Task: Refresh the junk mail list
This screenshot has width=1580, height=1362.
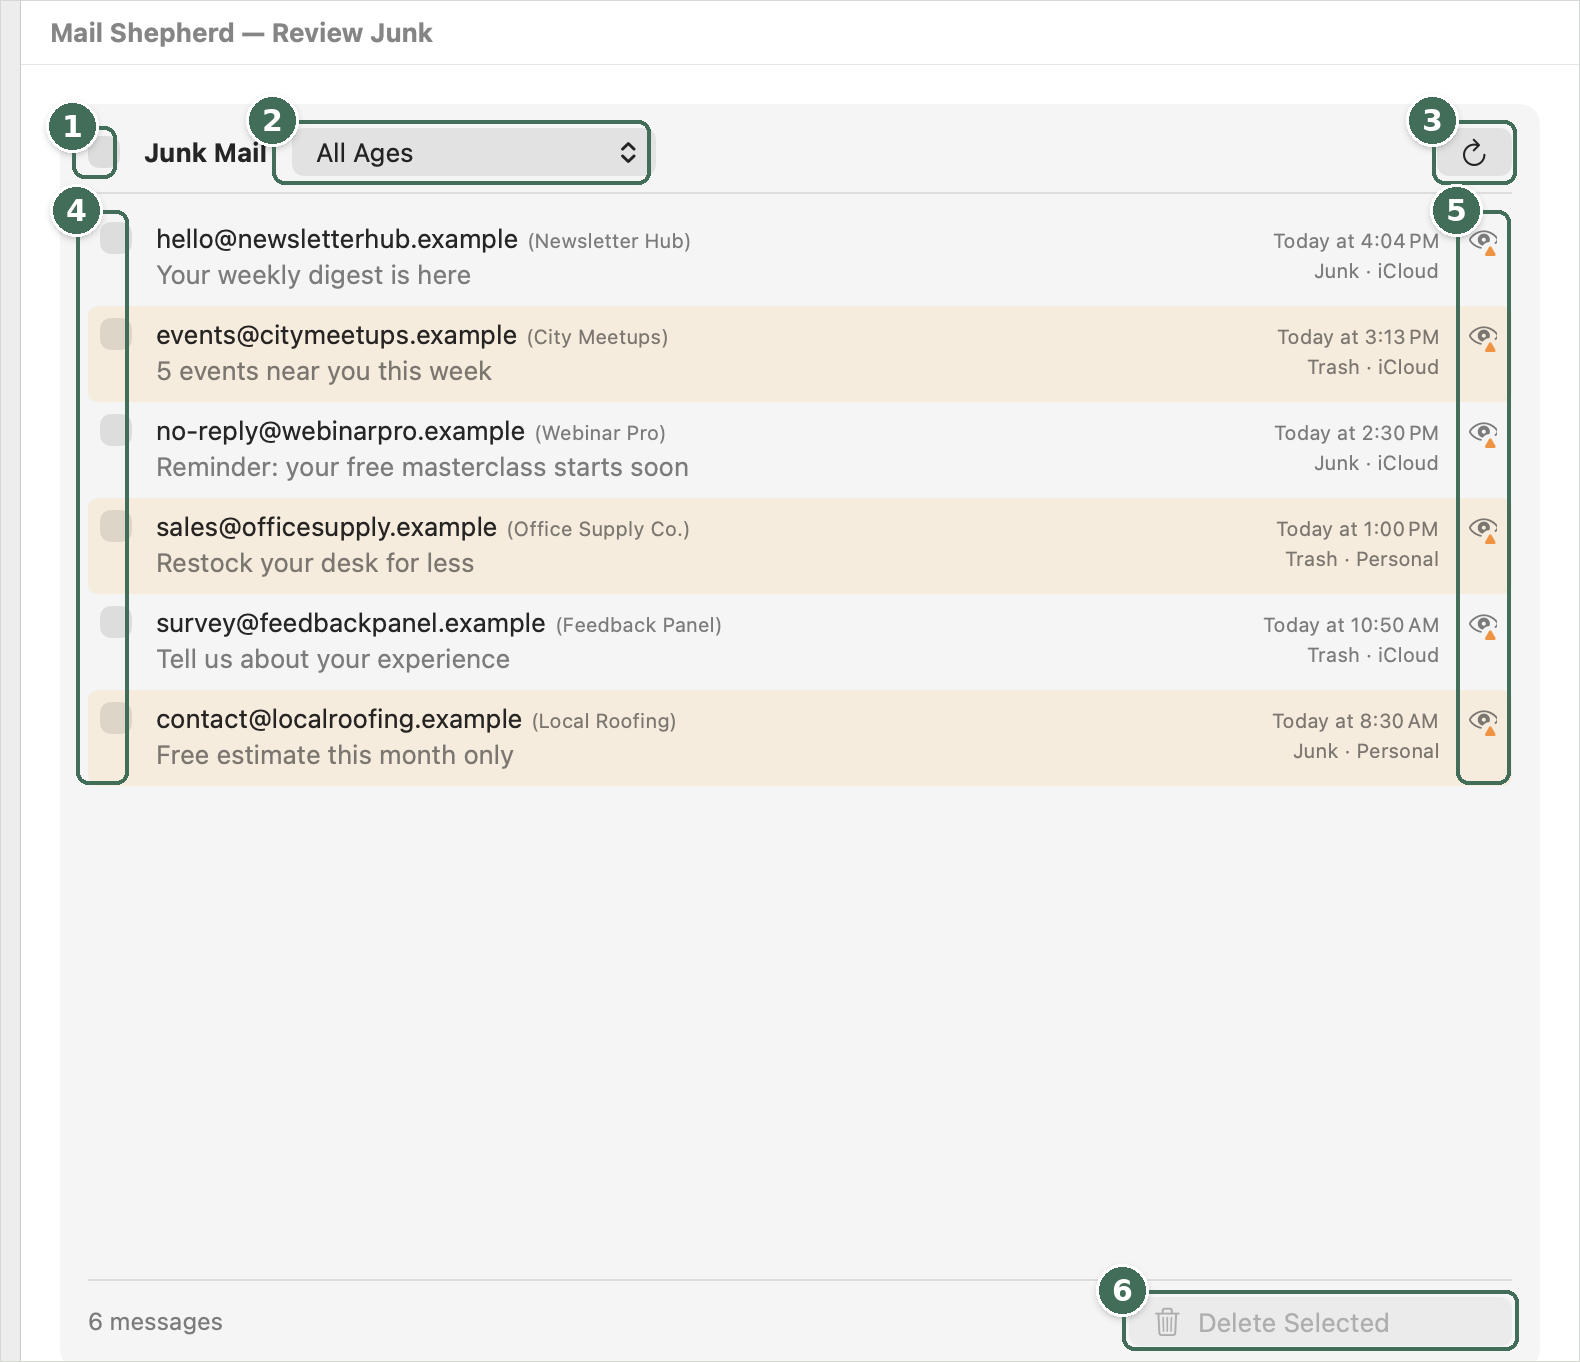Action: [x=1474, y=153]
